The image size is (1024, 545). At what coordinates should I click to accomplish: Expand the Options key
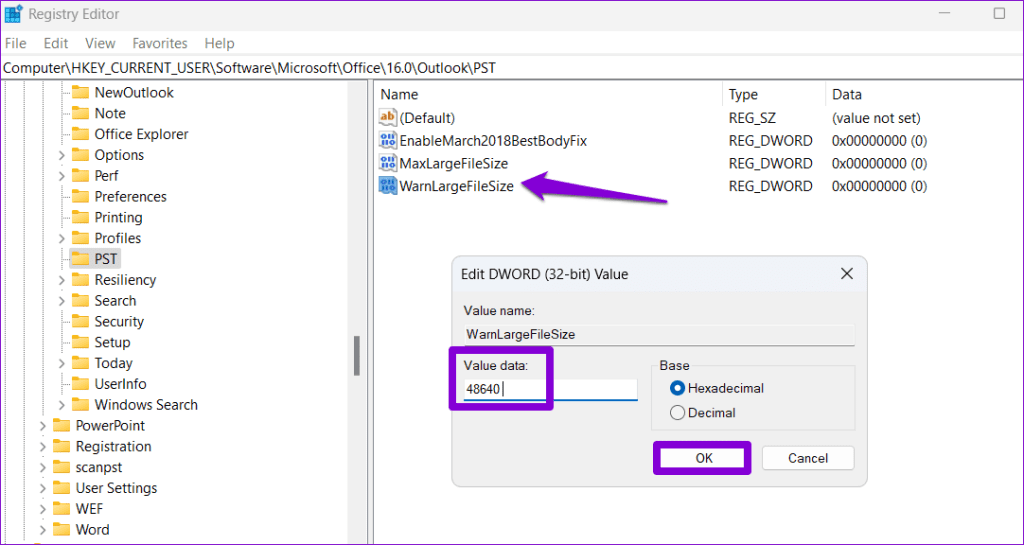pos(61,155)
